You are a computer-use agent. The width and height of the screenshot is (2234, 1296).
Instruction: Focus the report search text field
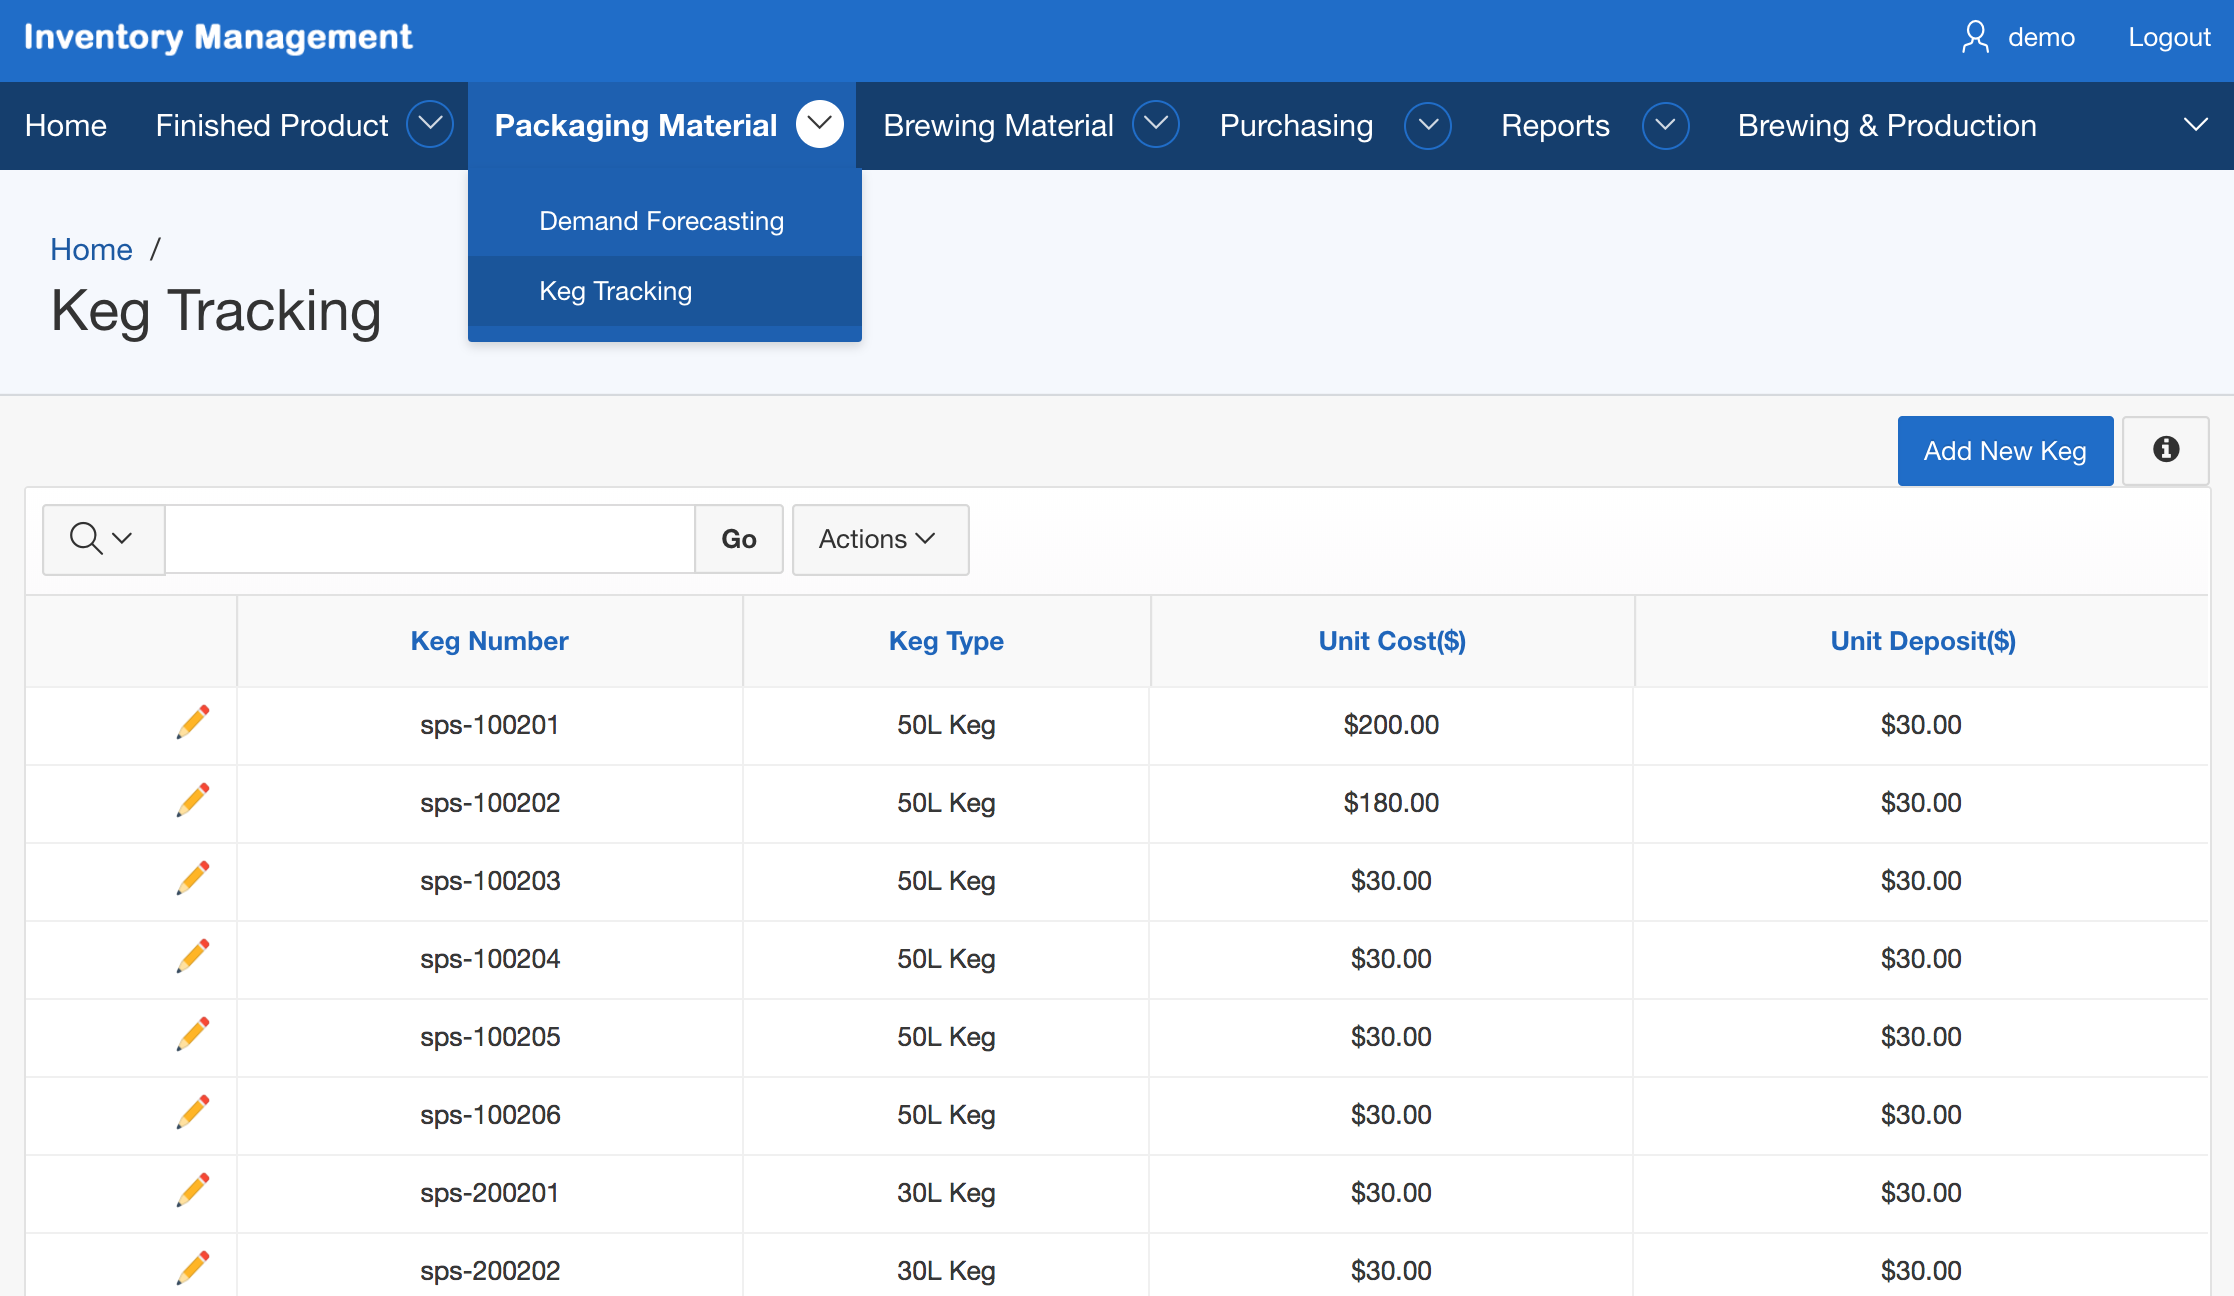(x=429, y=539)
